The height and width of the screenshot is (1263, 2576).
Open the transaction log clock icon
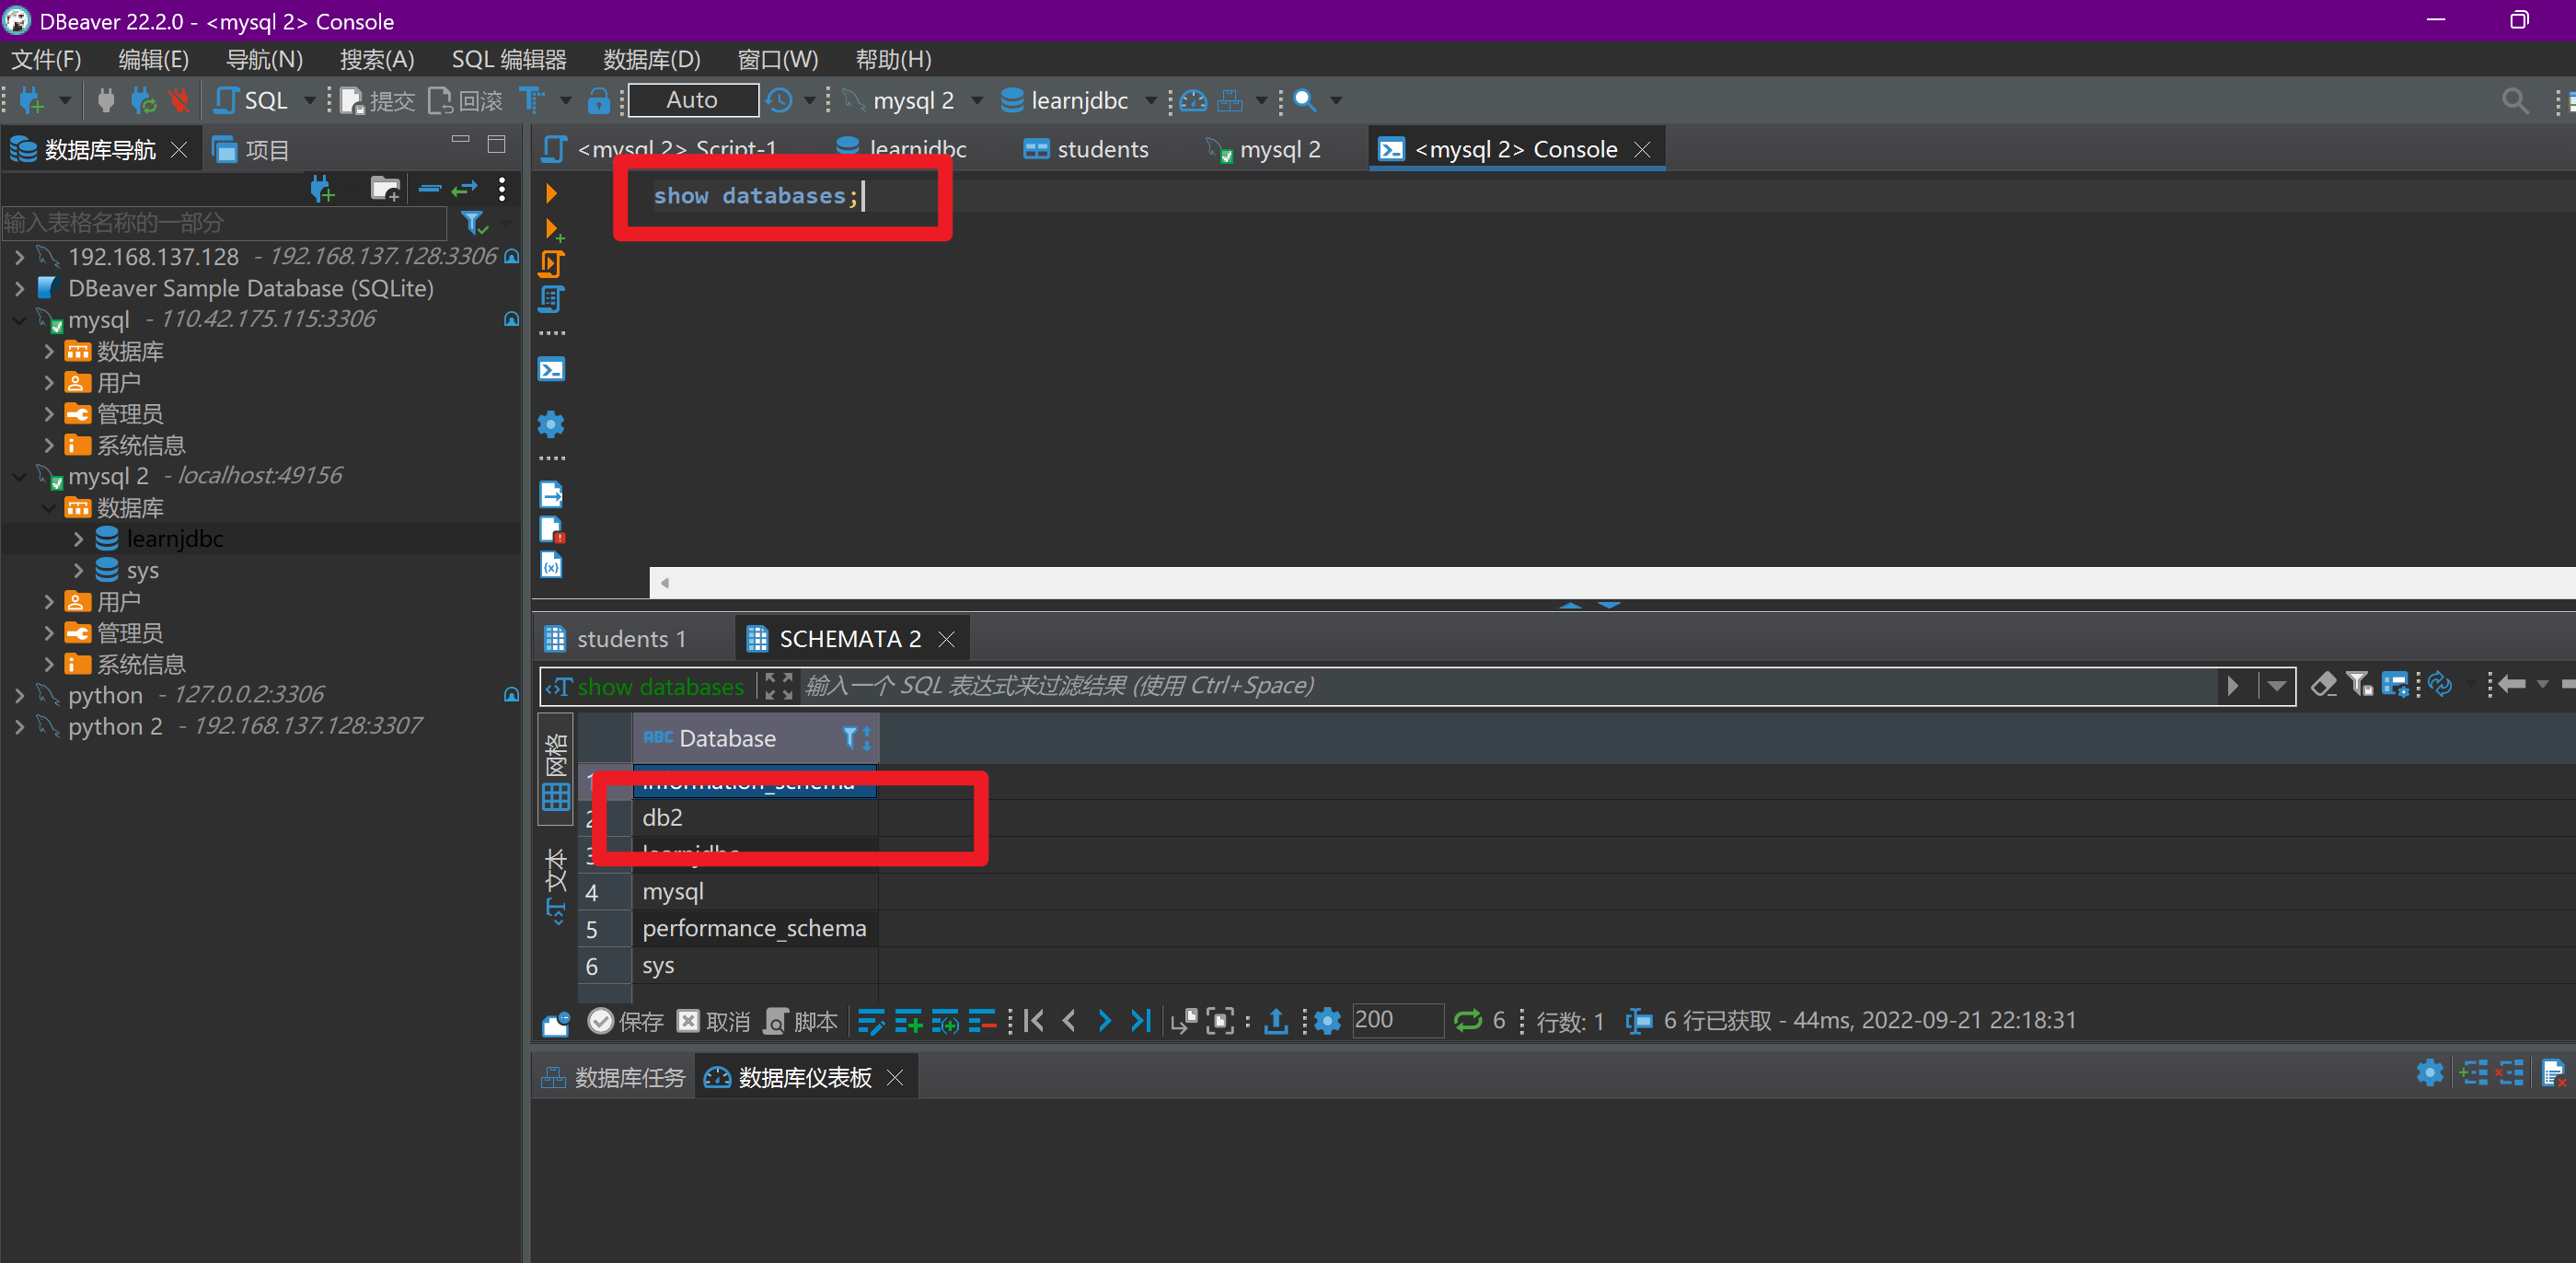pyautogui.click(x=780, y=100)
